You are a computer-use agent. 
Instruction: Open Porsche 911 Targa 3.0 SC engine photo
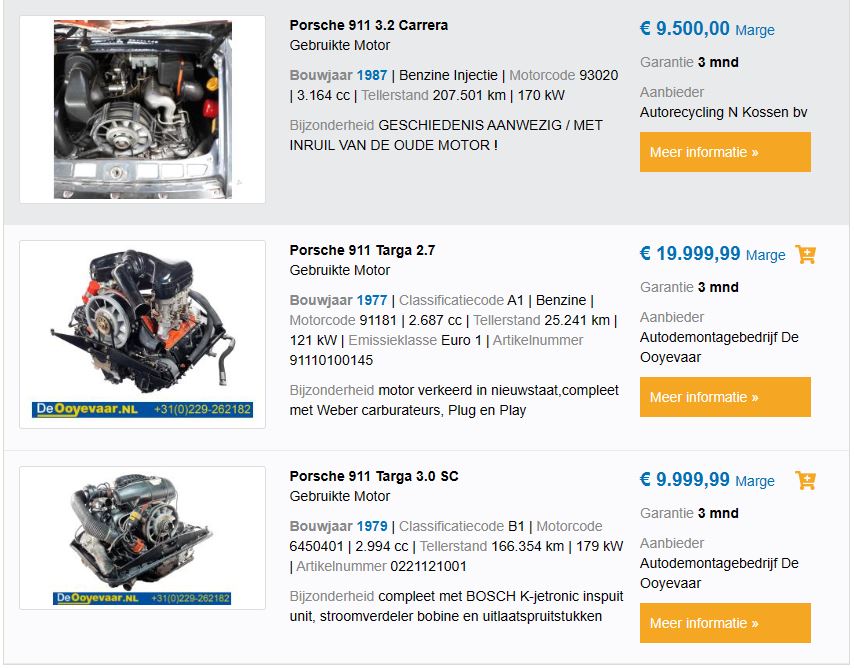pos(142,539)
